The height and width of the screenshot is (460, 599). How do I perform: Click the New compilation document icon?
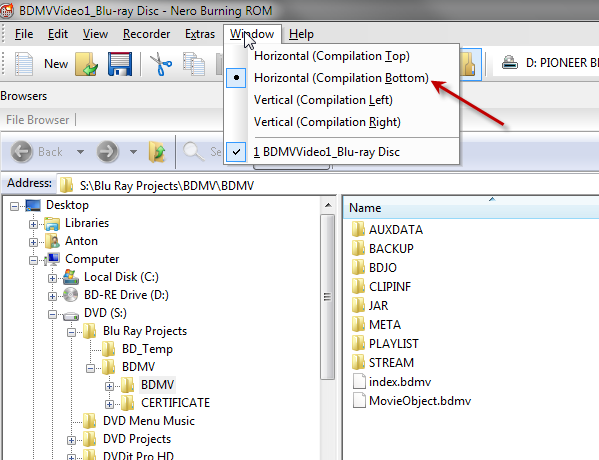(x=24, y=64)
